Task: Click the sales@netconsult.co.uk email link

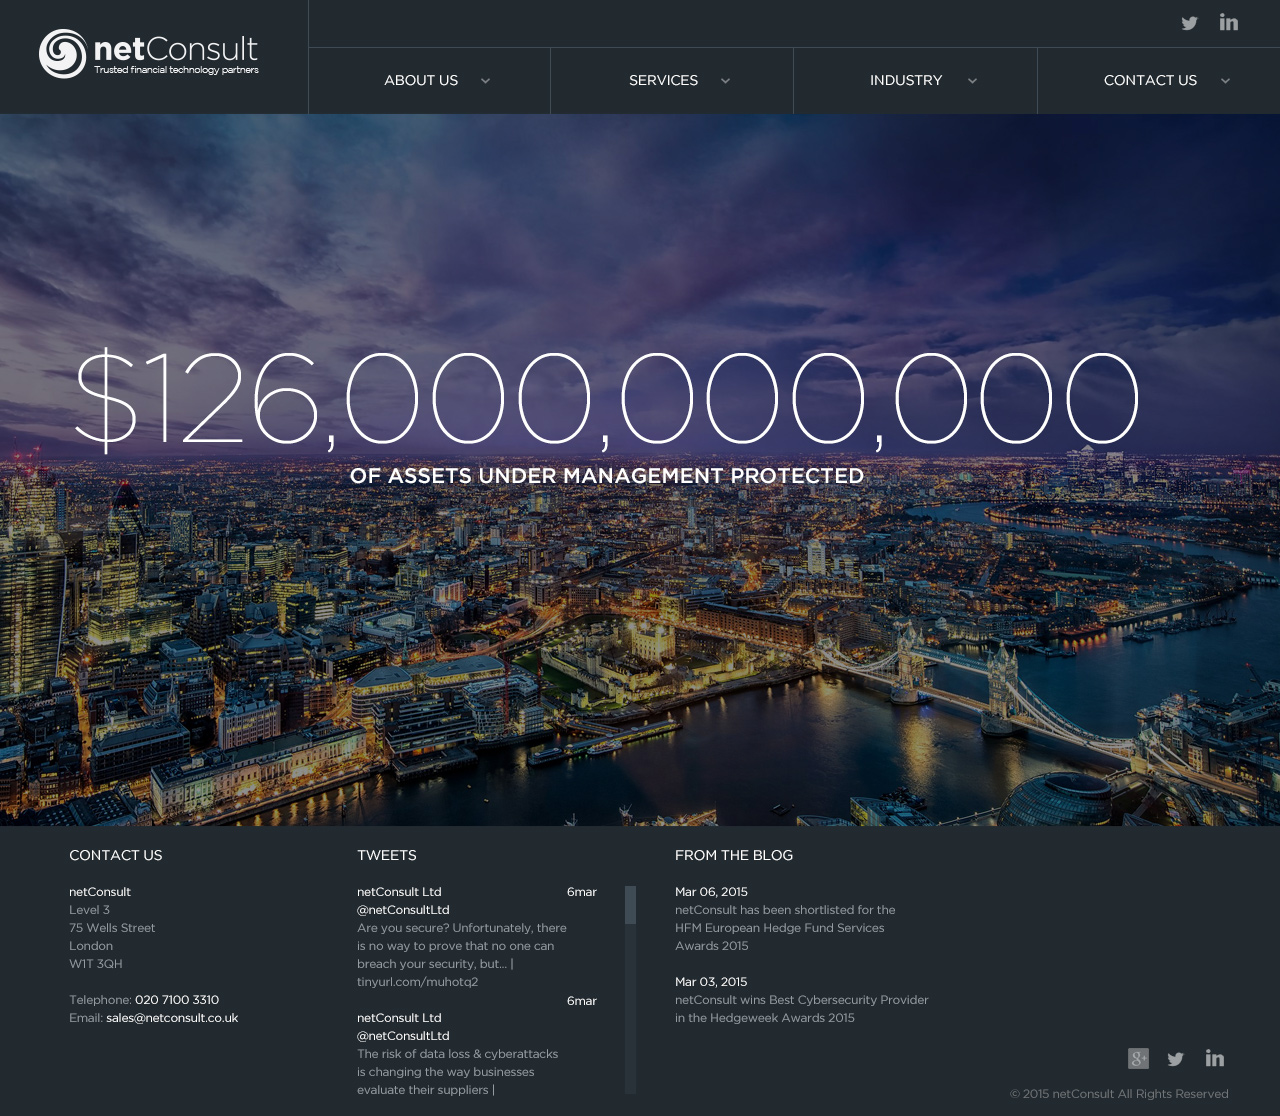Action: click(x=172, y=1018)
